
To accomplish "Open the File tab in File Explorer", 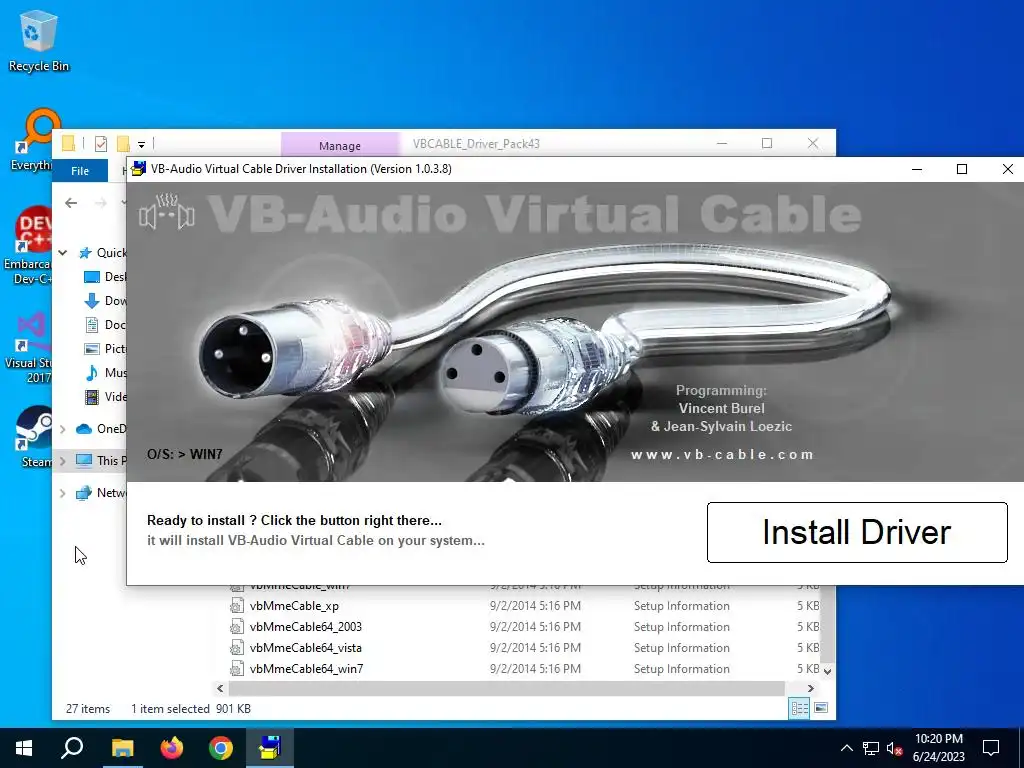I will (80, 170).
